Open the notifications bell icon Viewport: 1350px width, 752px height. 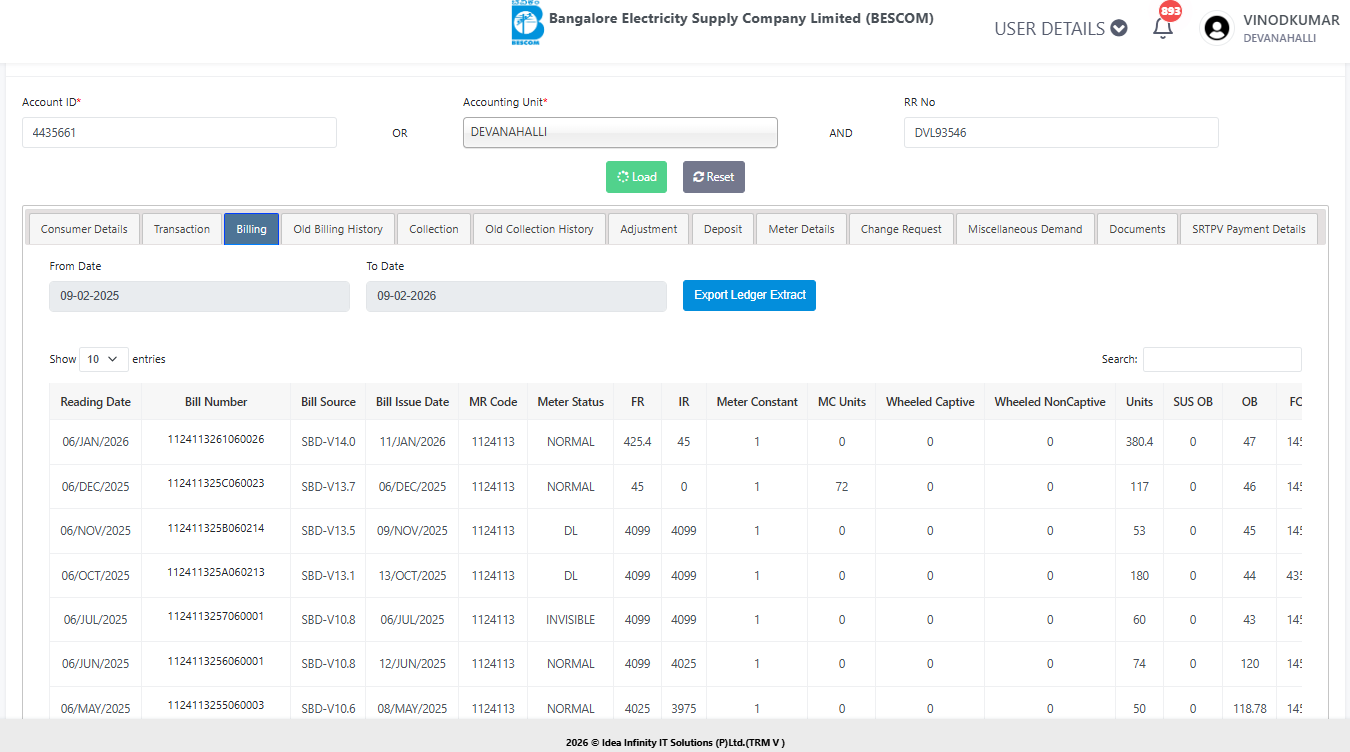point(1162,28)
